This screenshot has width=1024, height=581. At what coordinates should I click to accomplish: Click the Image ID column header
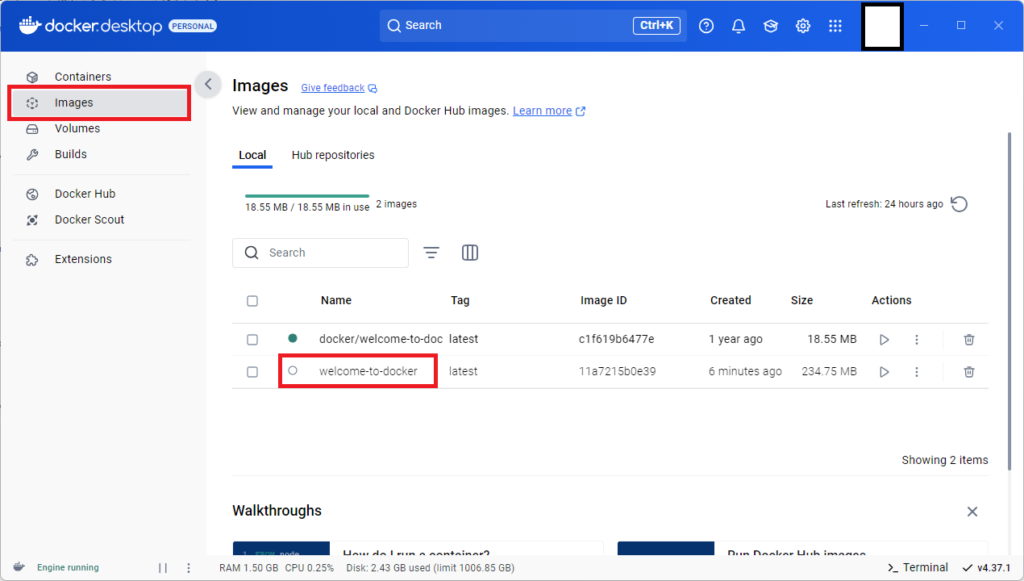pyautogui.click(x=603, y=300)
